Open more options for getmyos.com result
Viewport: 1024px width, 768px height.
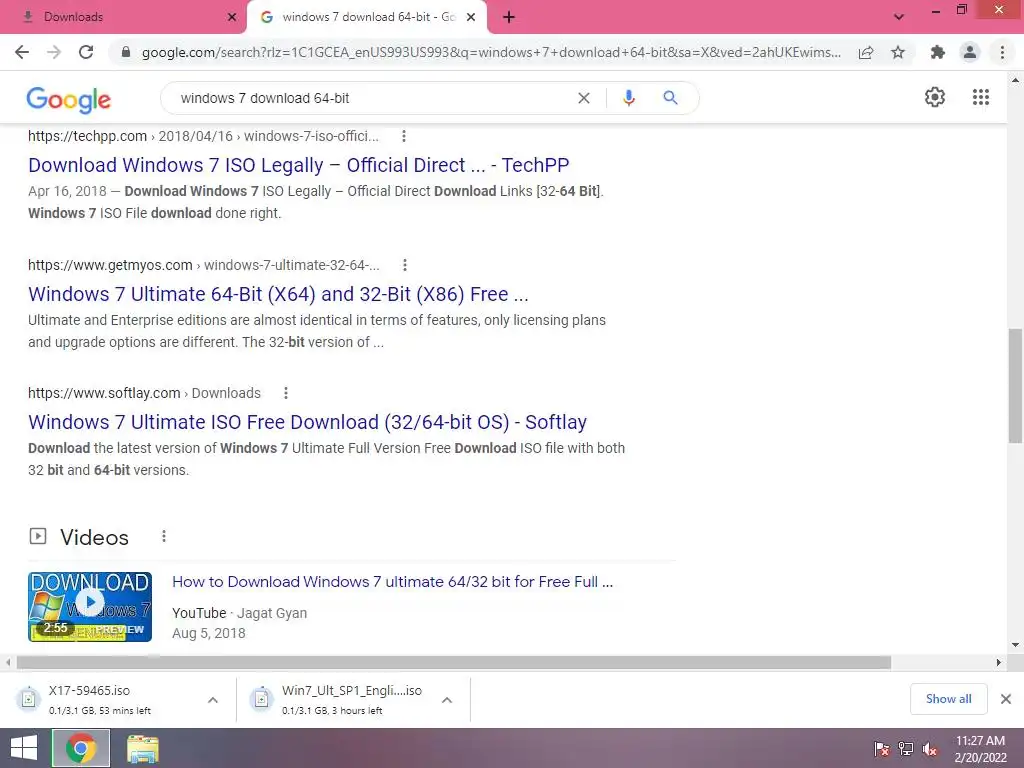(405, 265)
